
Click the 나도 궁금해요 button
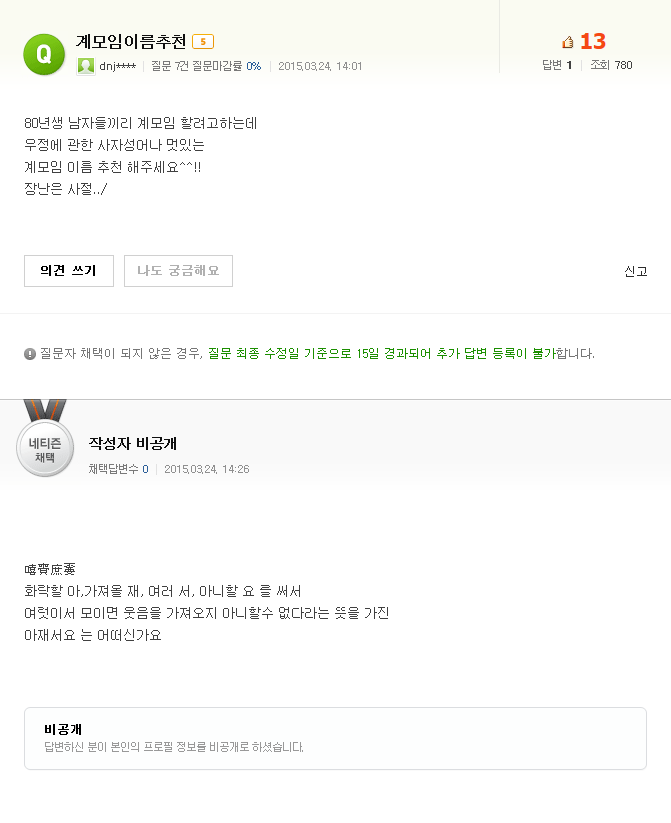tap(178, 271)
